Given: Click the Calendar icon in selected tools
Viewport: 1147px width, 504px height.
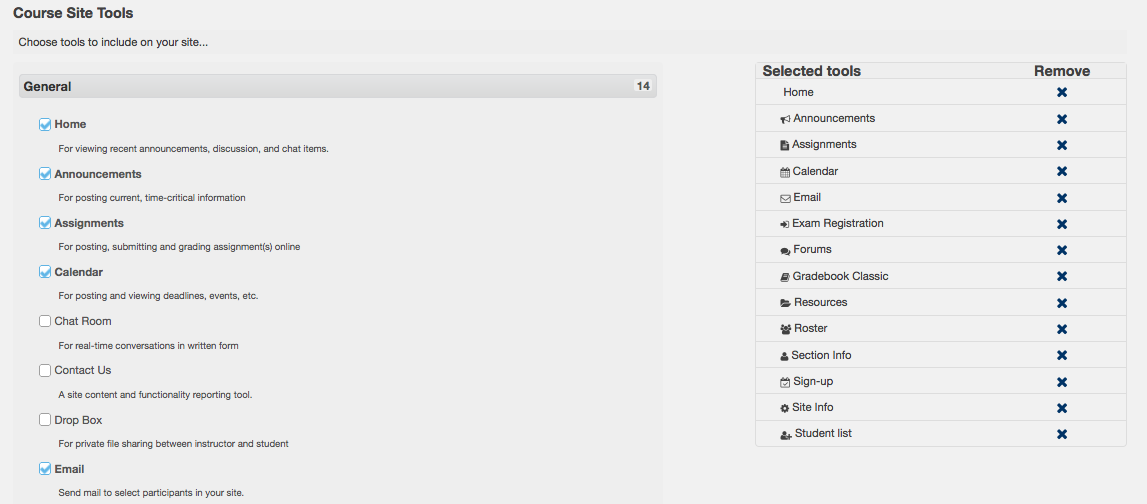Looking at the screenshot, I should point(785,173).
